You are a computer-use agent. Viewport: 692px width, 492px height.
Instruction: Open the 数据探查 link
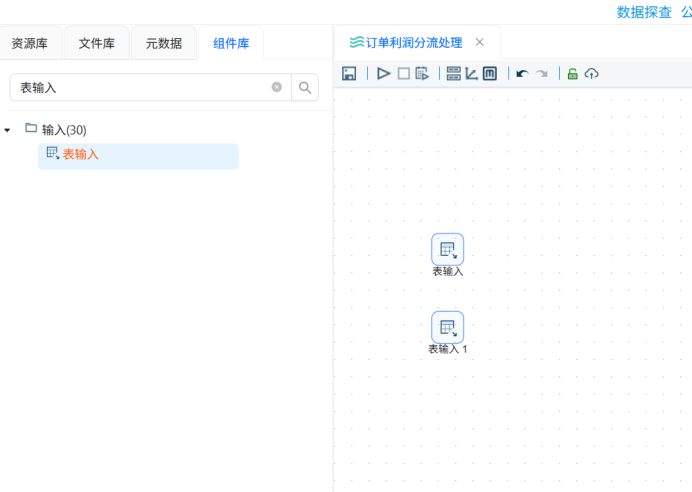[x=644, y=12]
